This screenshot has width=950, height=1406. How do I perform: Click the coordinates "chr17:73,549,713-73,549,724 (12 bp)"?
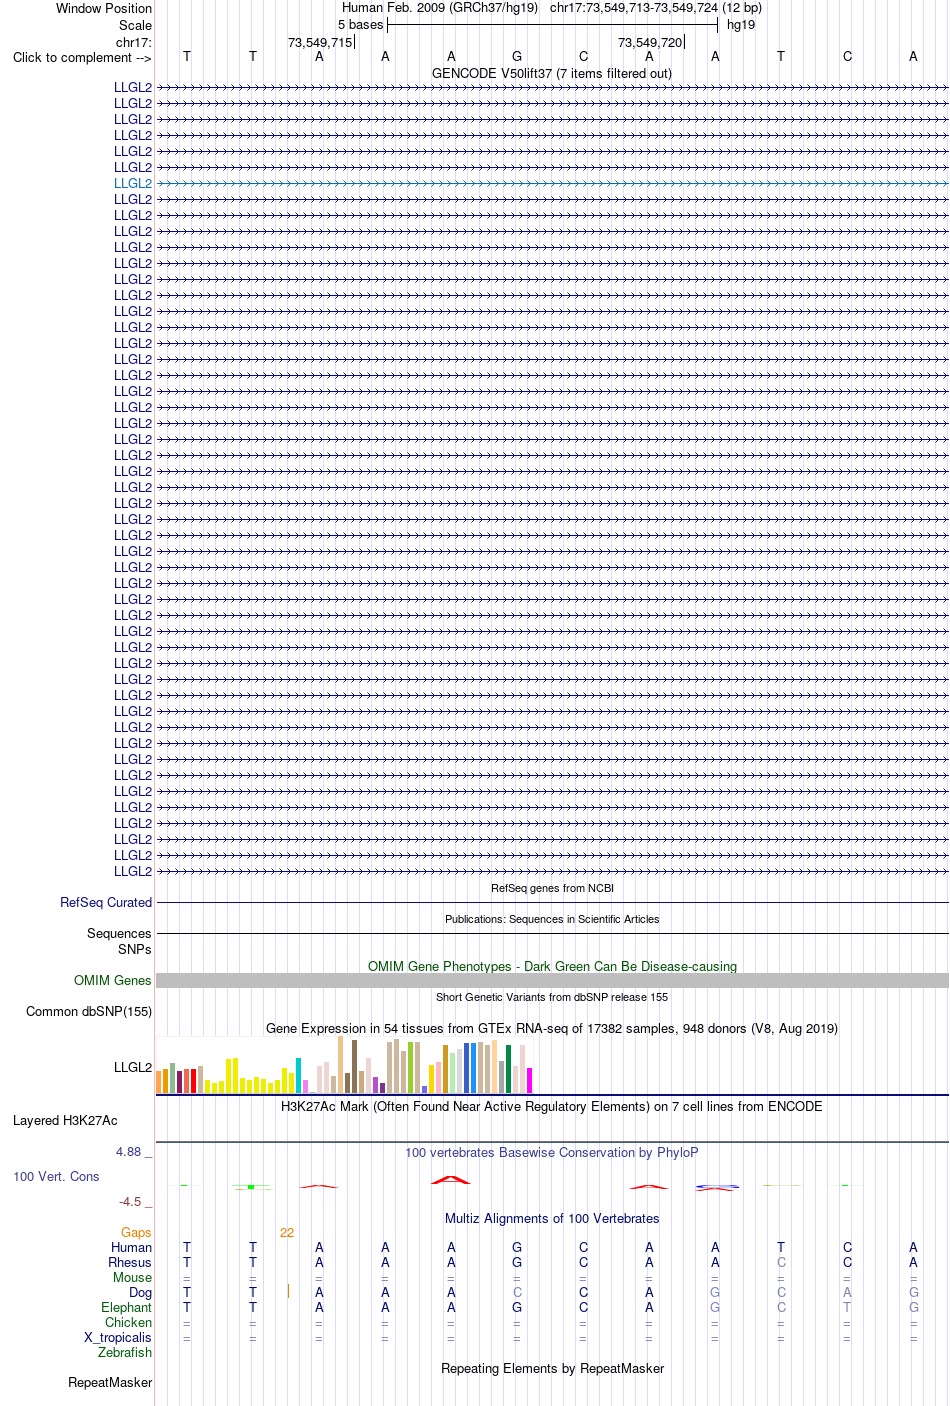coord(656,8)
